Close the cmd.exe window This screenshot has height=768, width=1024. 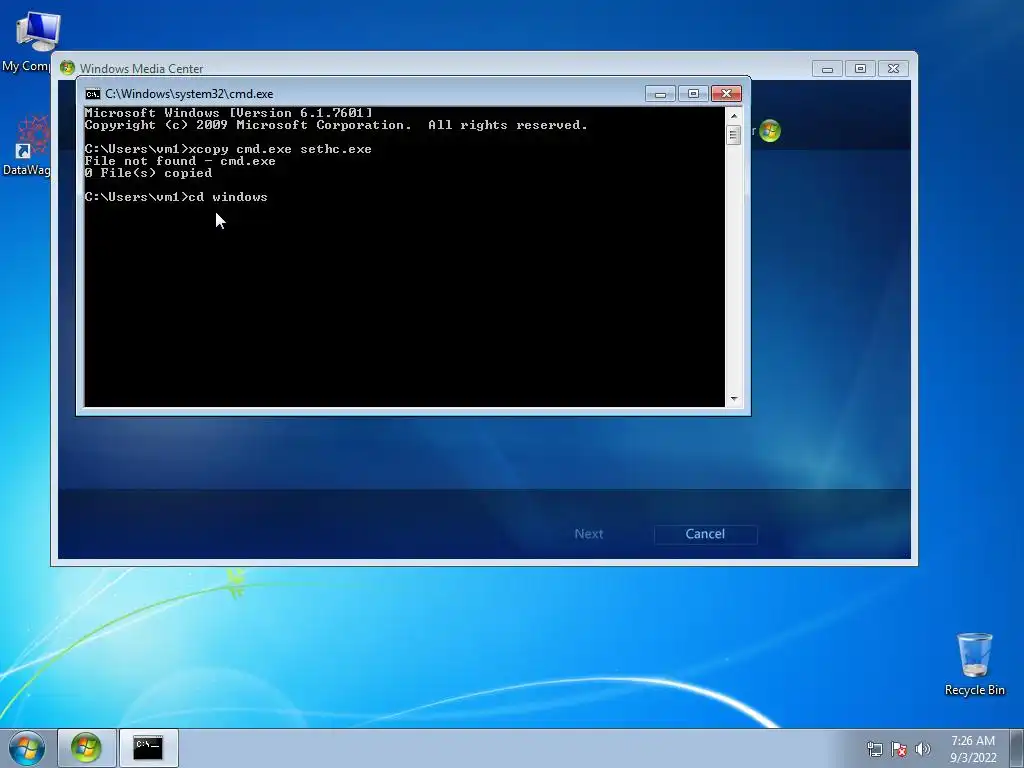(726, 94)
